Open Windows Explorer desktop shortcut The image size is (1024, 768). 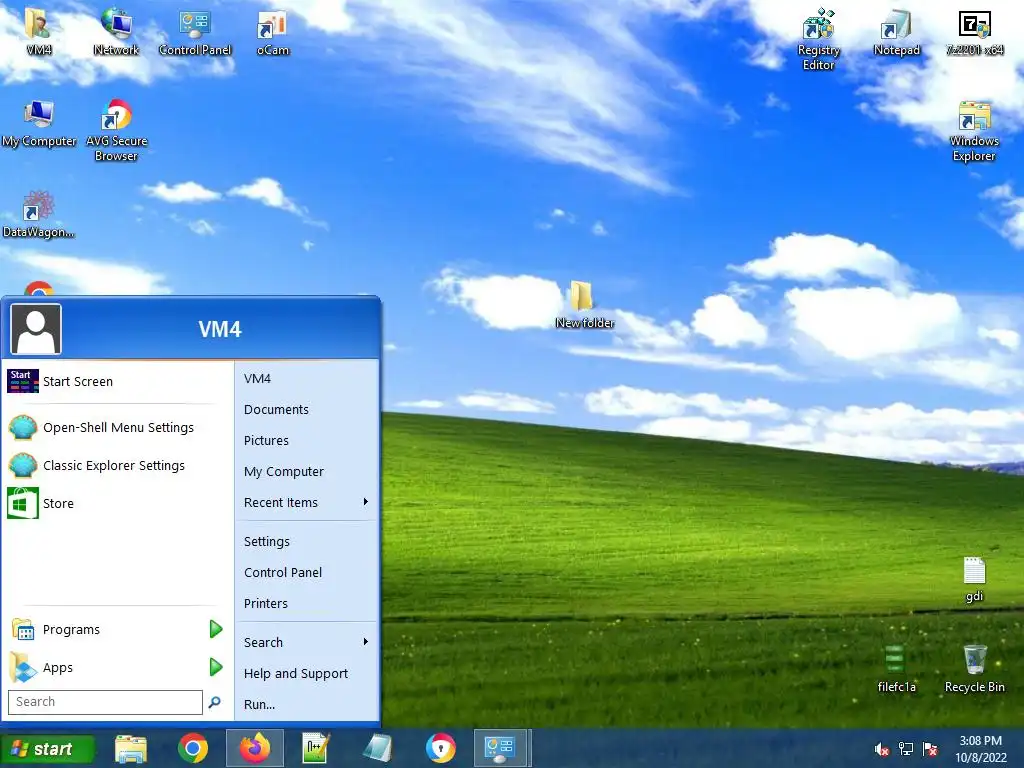pos(974,131)
